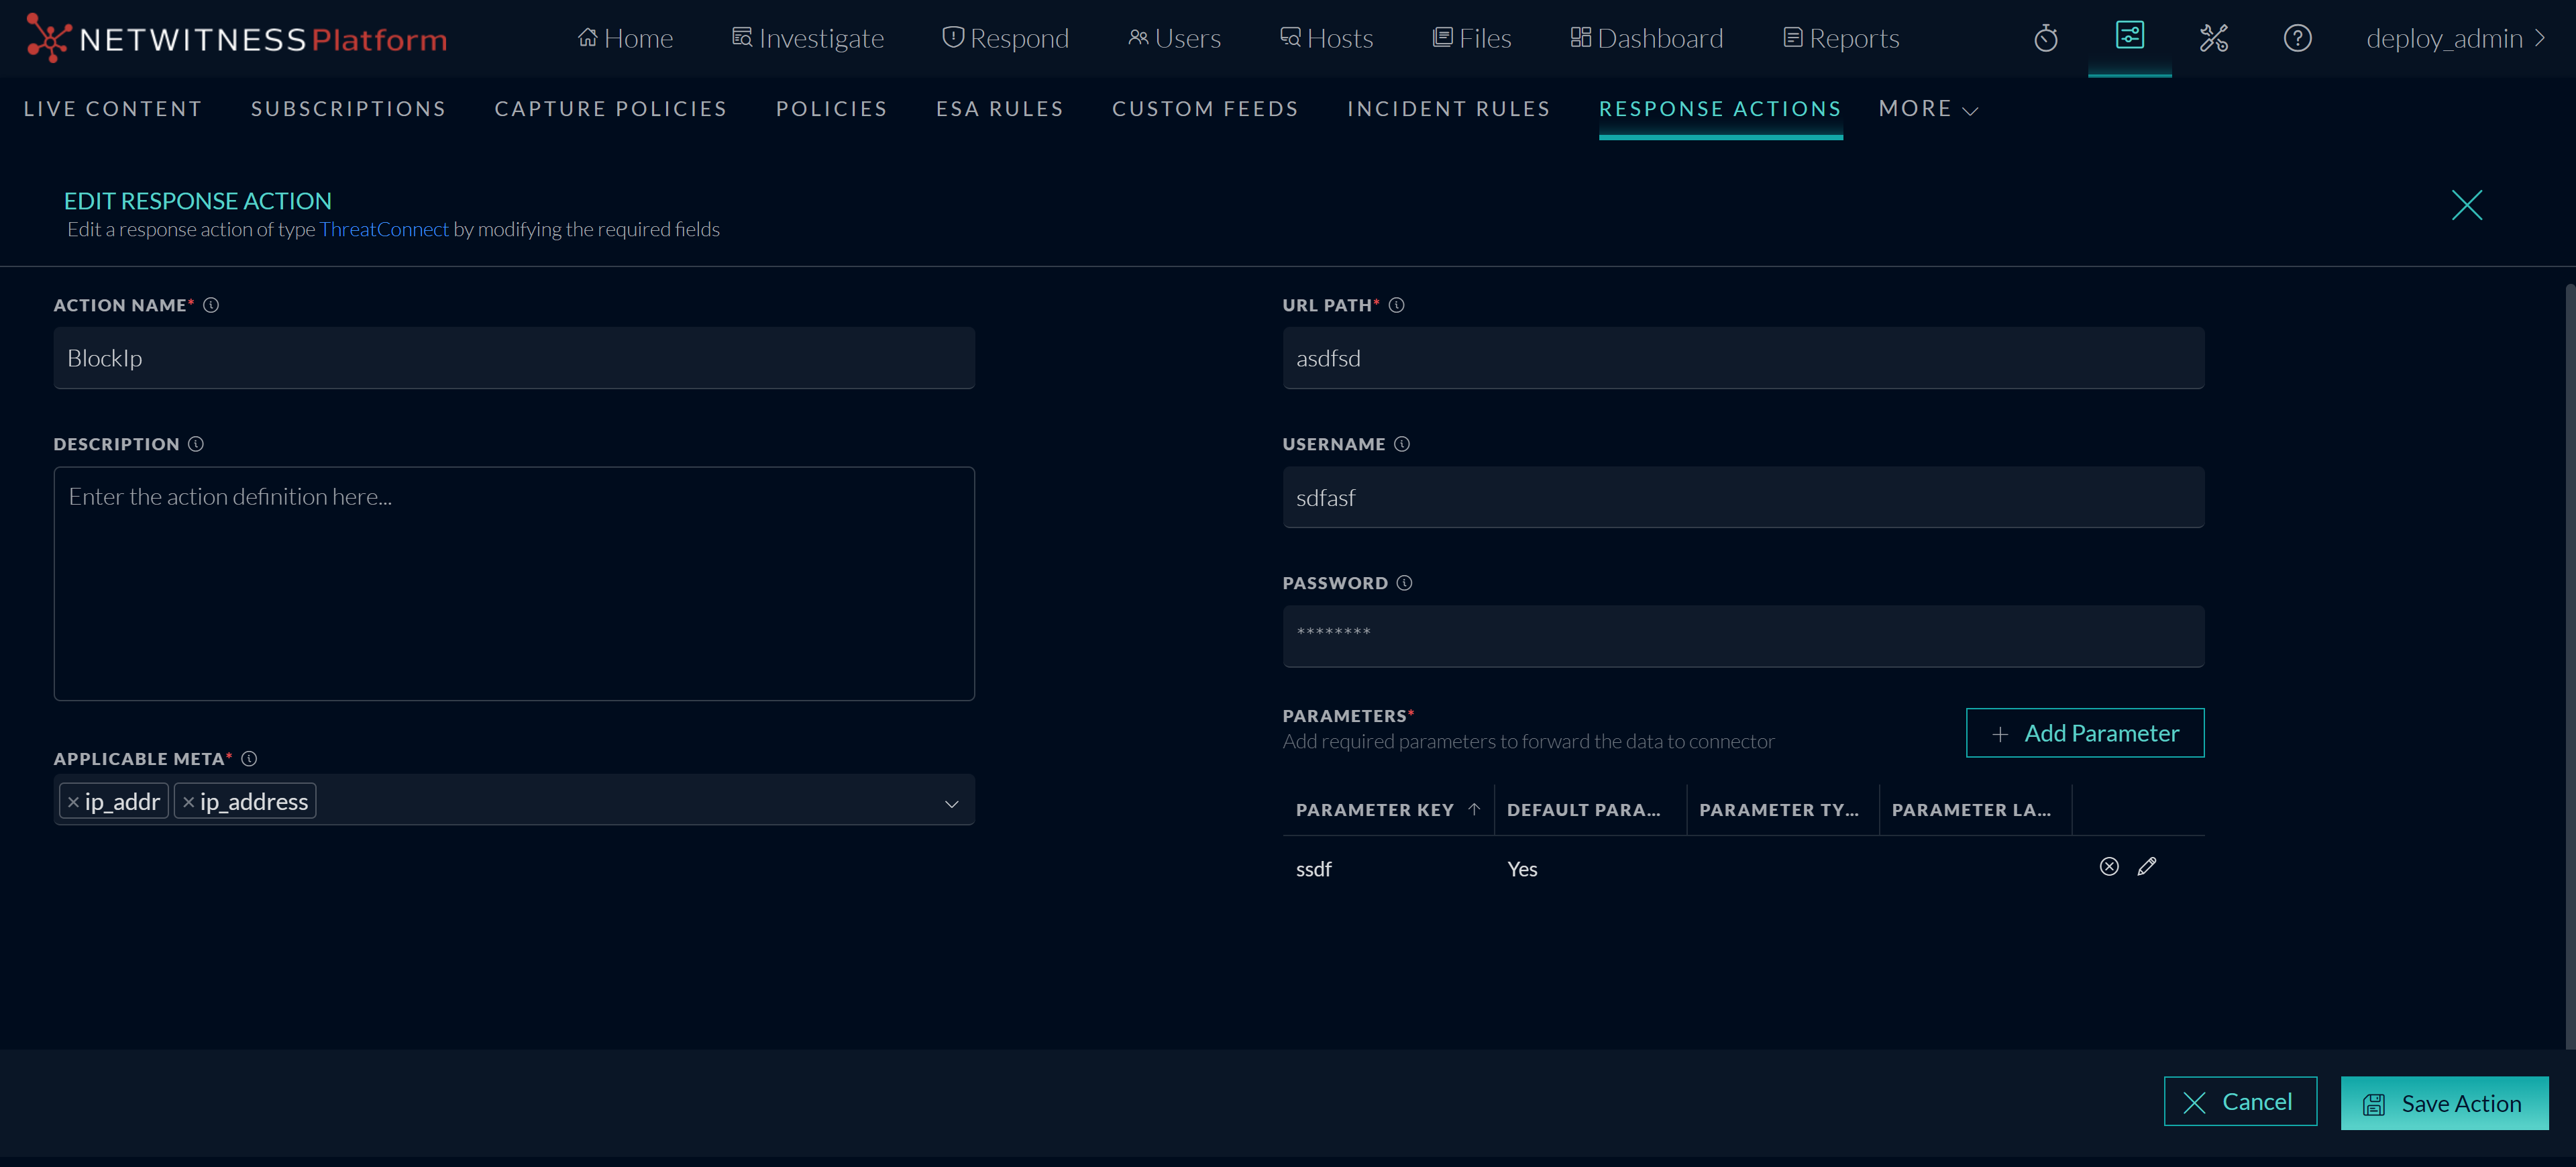Click the Add Parameter button
Screen dimensions: 2576x1167
click(x=2084, y=733)
